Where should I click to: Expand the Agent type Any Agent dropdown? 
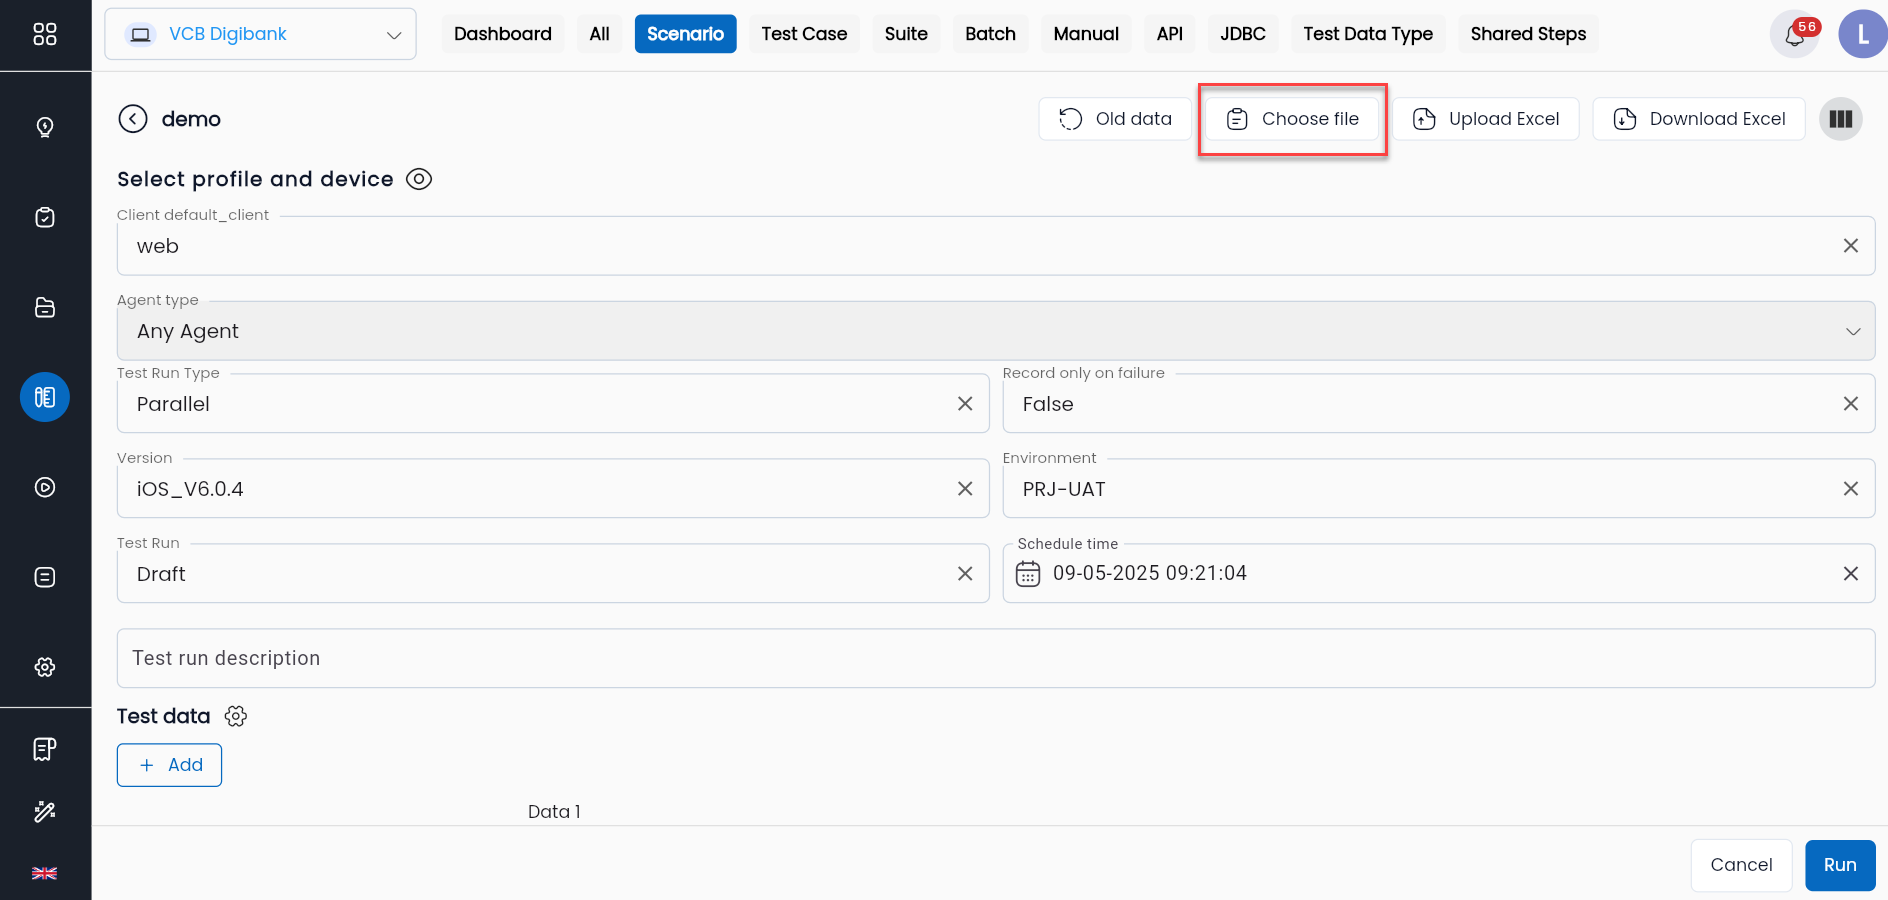click(996, 331)
